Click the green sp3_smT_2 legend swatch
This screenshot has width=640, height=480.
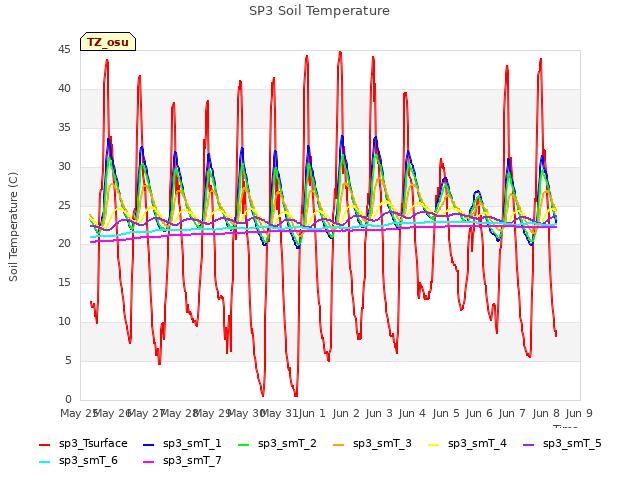(x=244, y=444)
